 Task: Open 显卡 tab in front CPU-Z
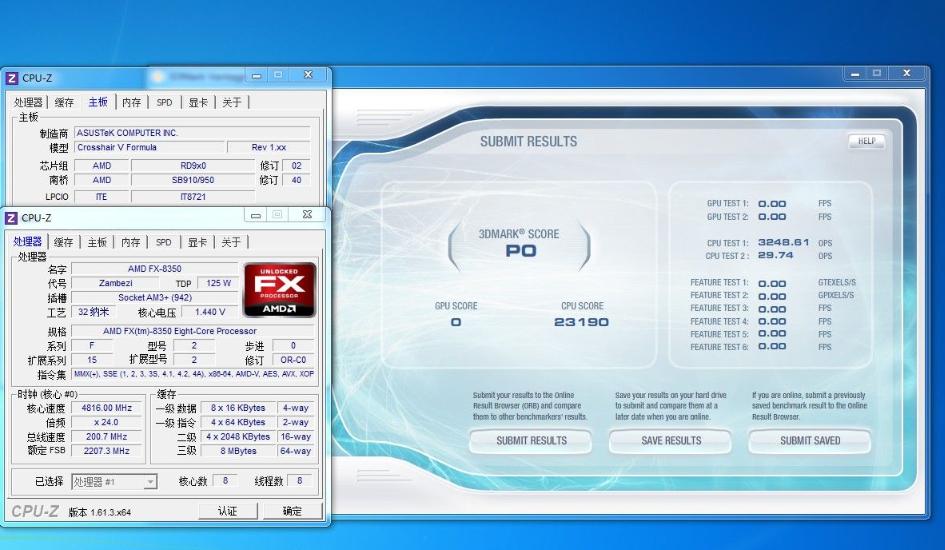point(197,242)
